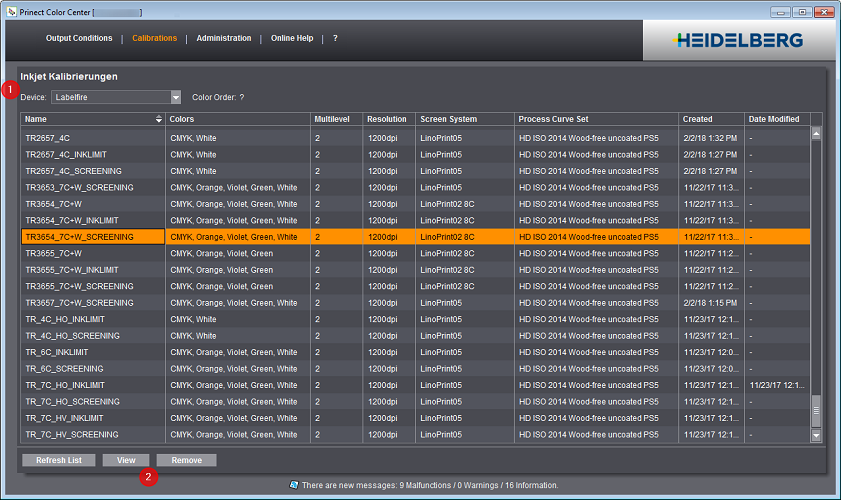This screenshot has height=500, width=841.
Task: Click the Remove button
Action: 187,460
